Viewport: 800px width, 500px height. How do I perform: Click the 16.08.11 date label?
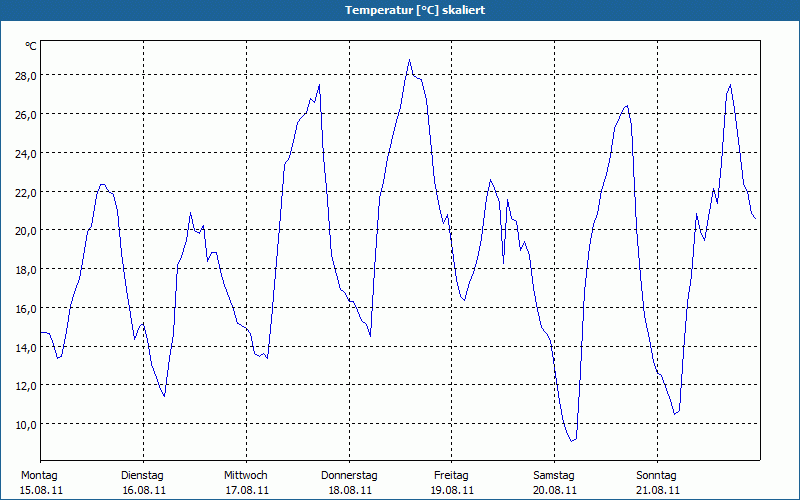click(x=144, y=491)
